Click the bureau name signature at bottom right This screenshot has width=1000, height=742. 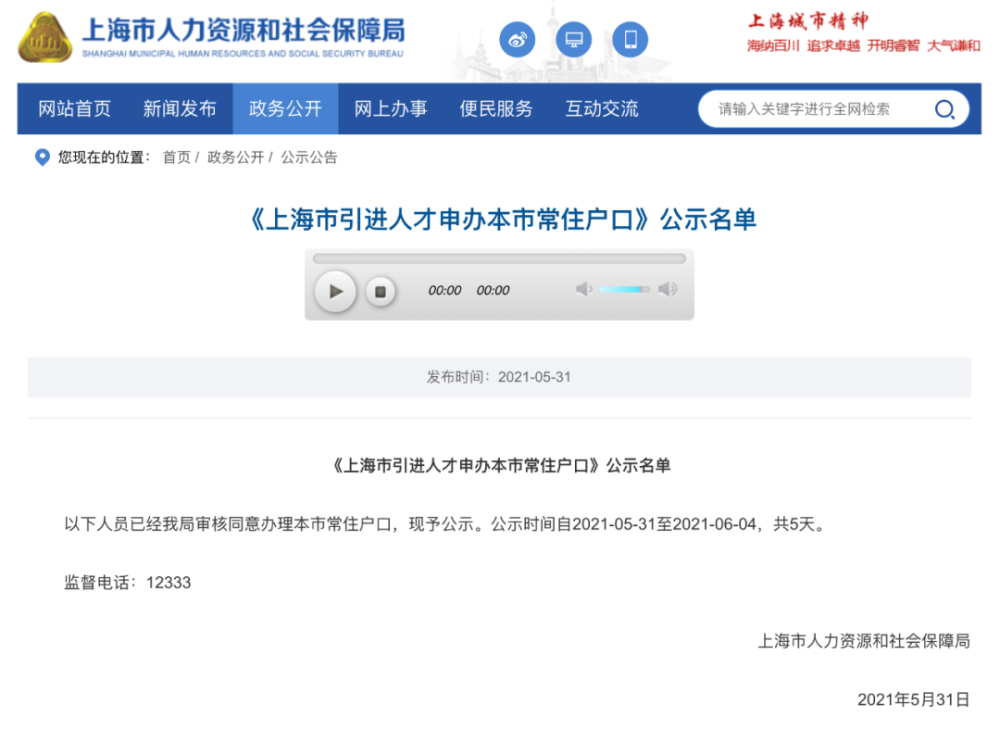pyautogui.click(x=864, y=641)
